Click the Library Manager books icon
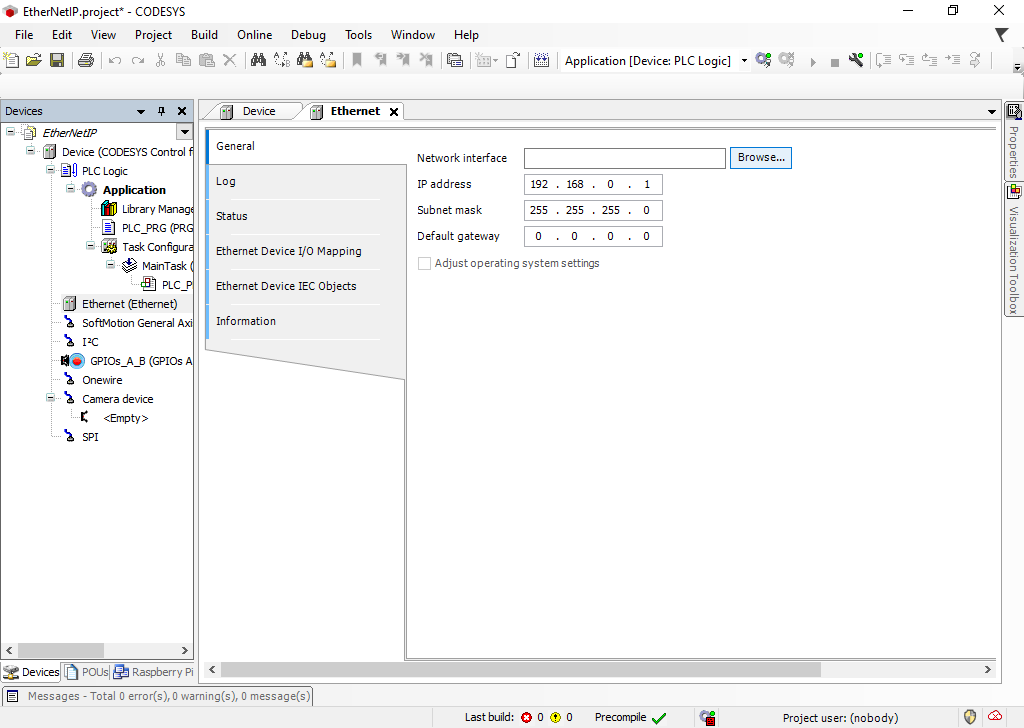This screenshot has width=1024, height=728. (109, 209)
